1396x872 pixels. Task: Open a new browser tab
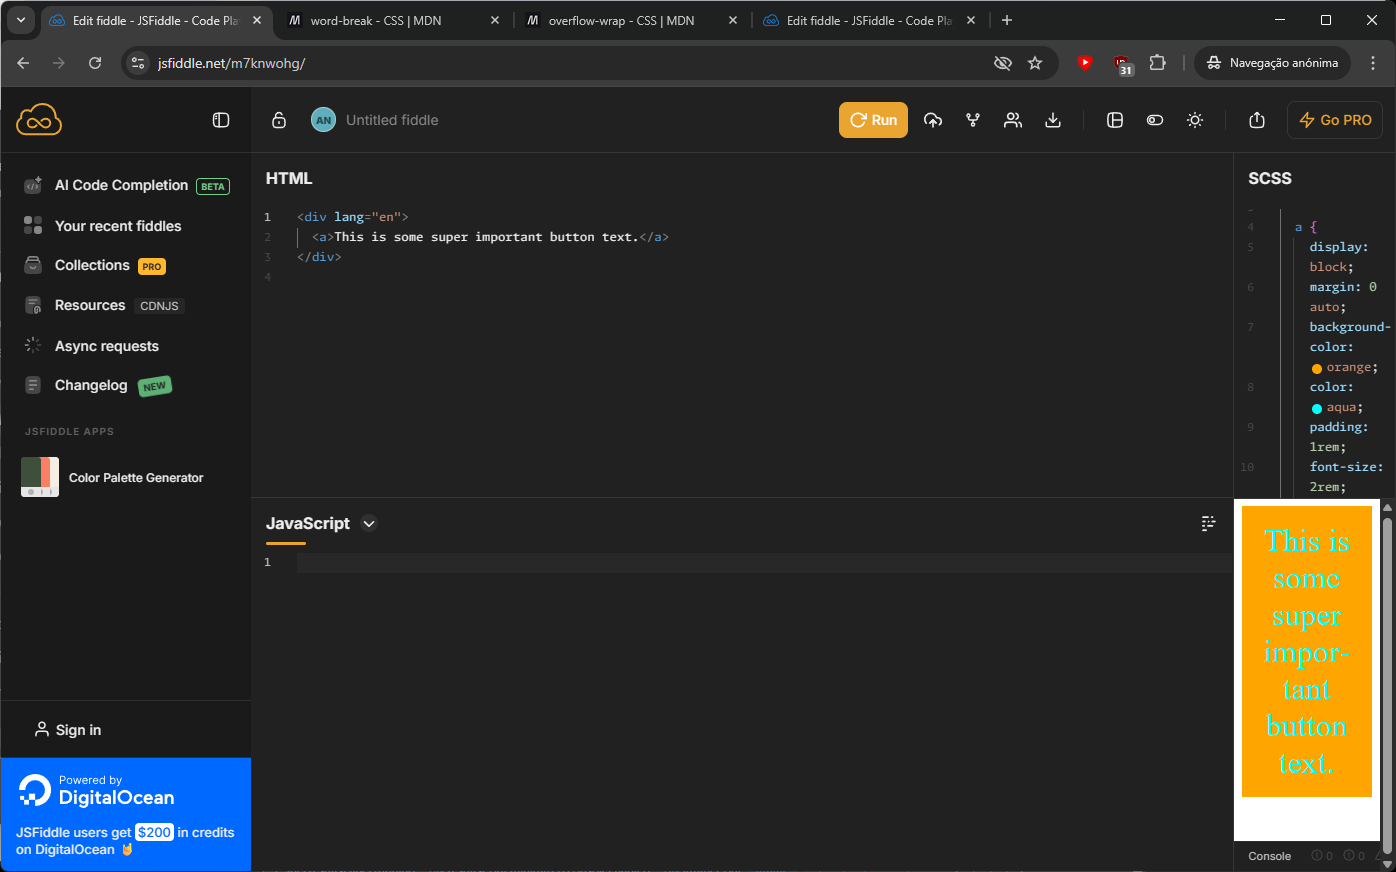[1007, 20]
